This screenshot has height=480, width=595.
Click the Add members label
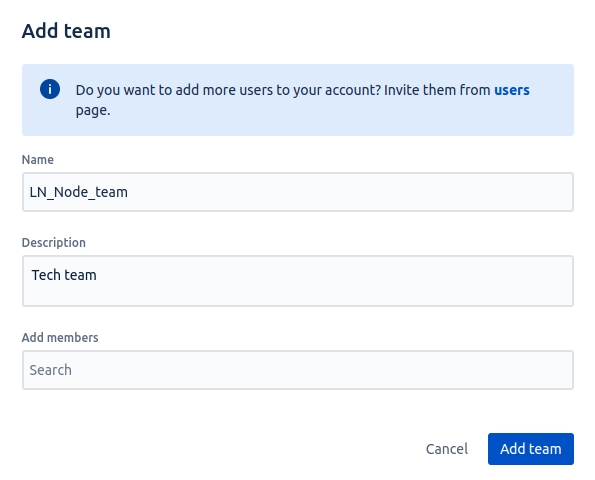coord(60,338)
